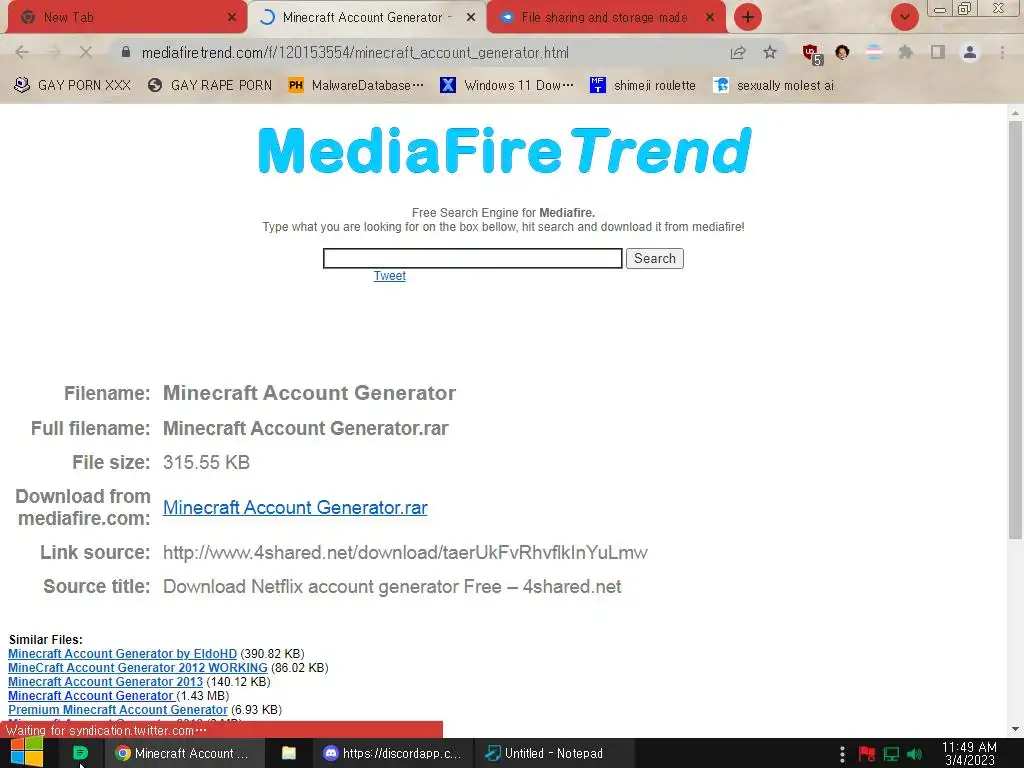Click the Source title Netflix generator text
This screenshot has height=768, width=1024.
pyautogui.click(x=392, y=586)
